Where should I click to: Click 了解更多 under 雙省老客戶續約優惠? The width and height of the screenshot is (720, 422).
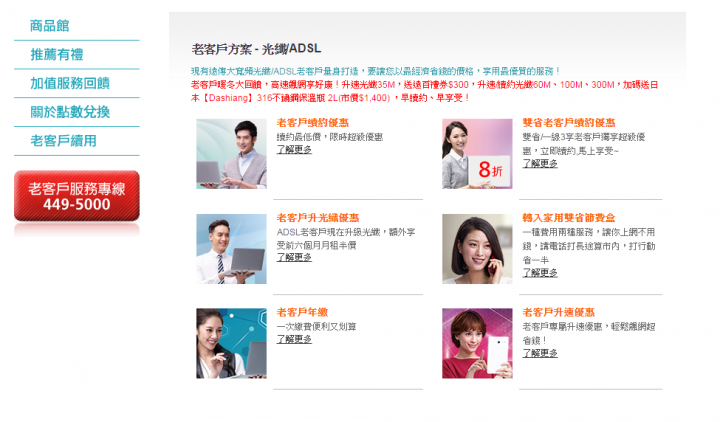[x=540, y=164]
